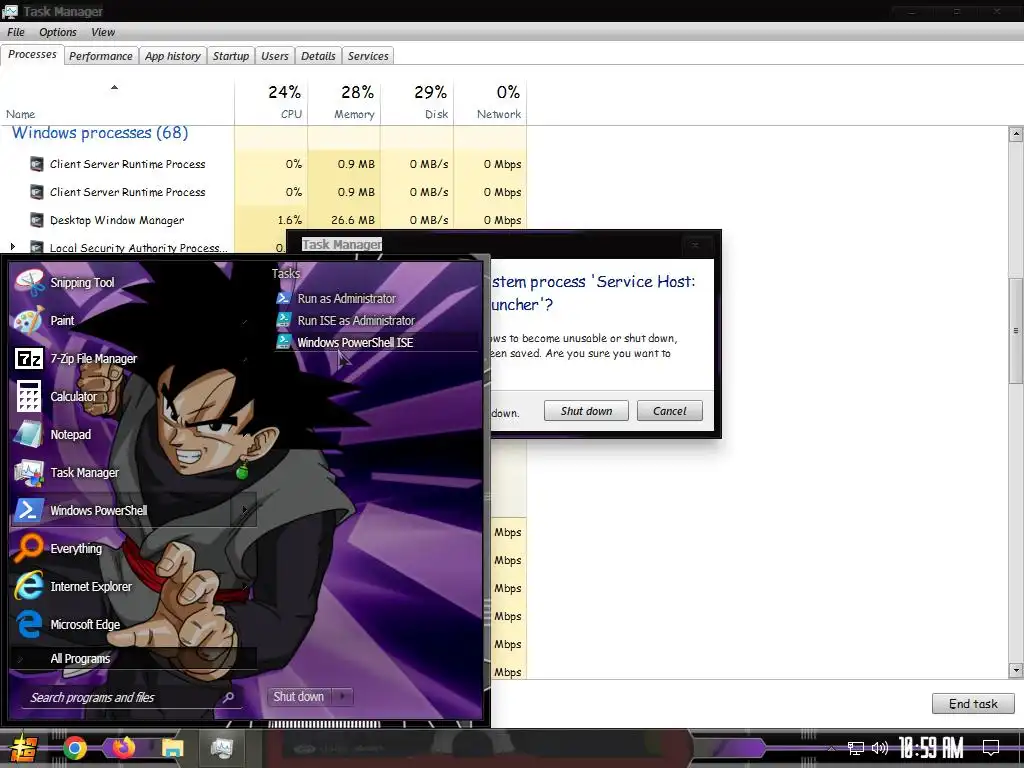The width and height of the screenshot is (1024, 768).
Task: Expand Local Security Authority Process row
Action: [x=12, y=247]
